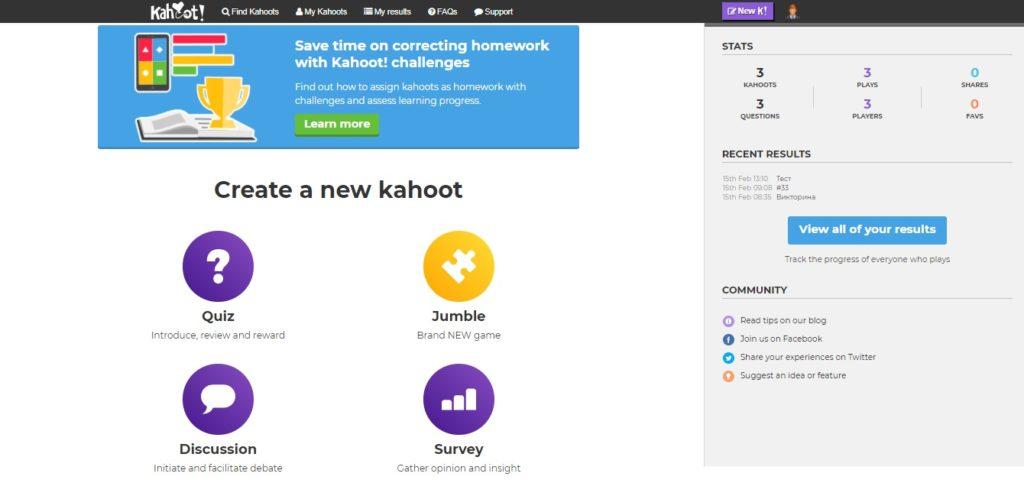Click the Plays count in Stats
The image size is (1024, 483).
(867, 73)
